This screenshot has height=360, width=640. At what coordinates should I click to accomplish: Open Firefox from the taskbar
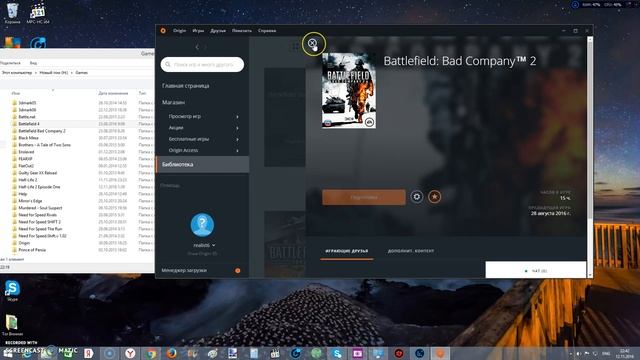point(171,353)
